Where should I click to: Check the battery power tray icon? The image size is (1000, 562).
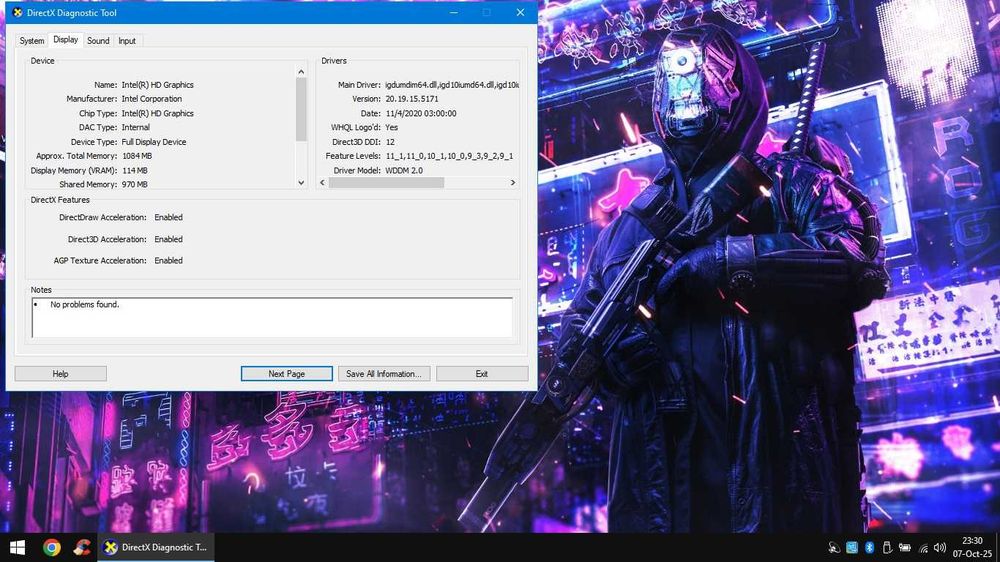click(x=904, y=547)
